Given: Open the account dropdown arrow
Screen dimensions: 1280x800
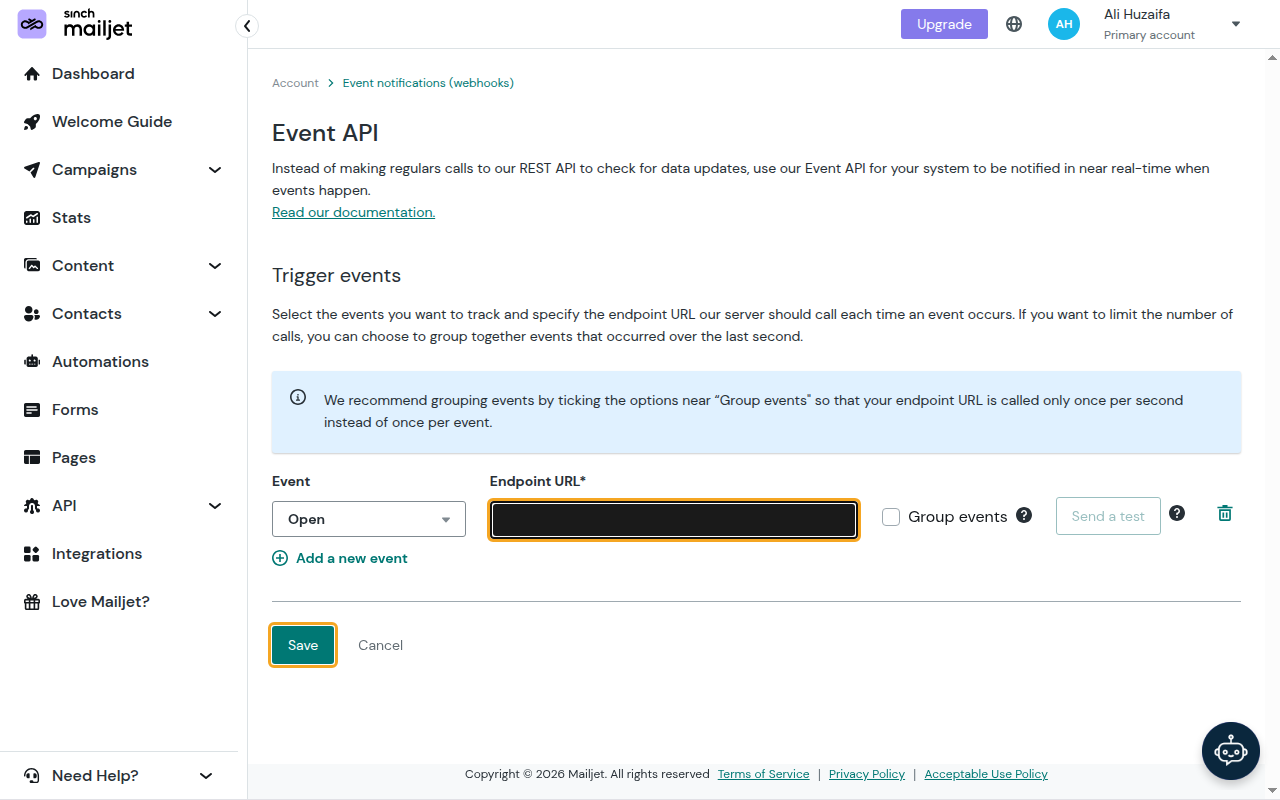Looking at the screenshot, I should (x=1236, y=24).
